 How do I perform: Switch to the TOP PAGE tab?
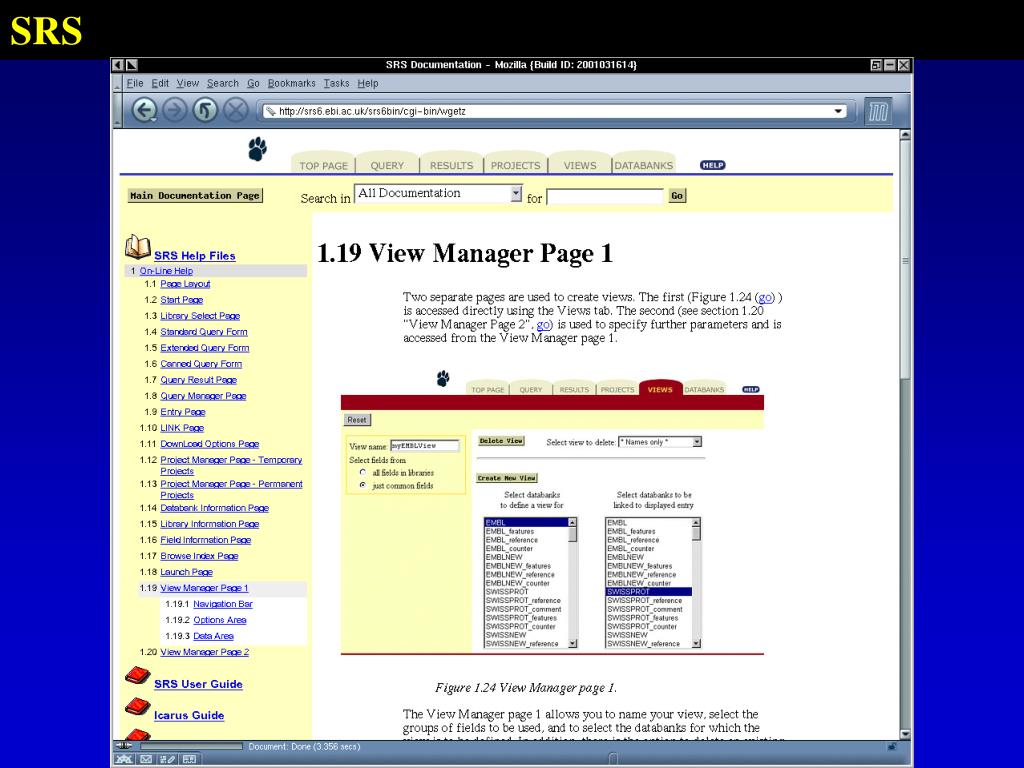pos(323,165)
